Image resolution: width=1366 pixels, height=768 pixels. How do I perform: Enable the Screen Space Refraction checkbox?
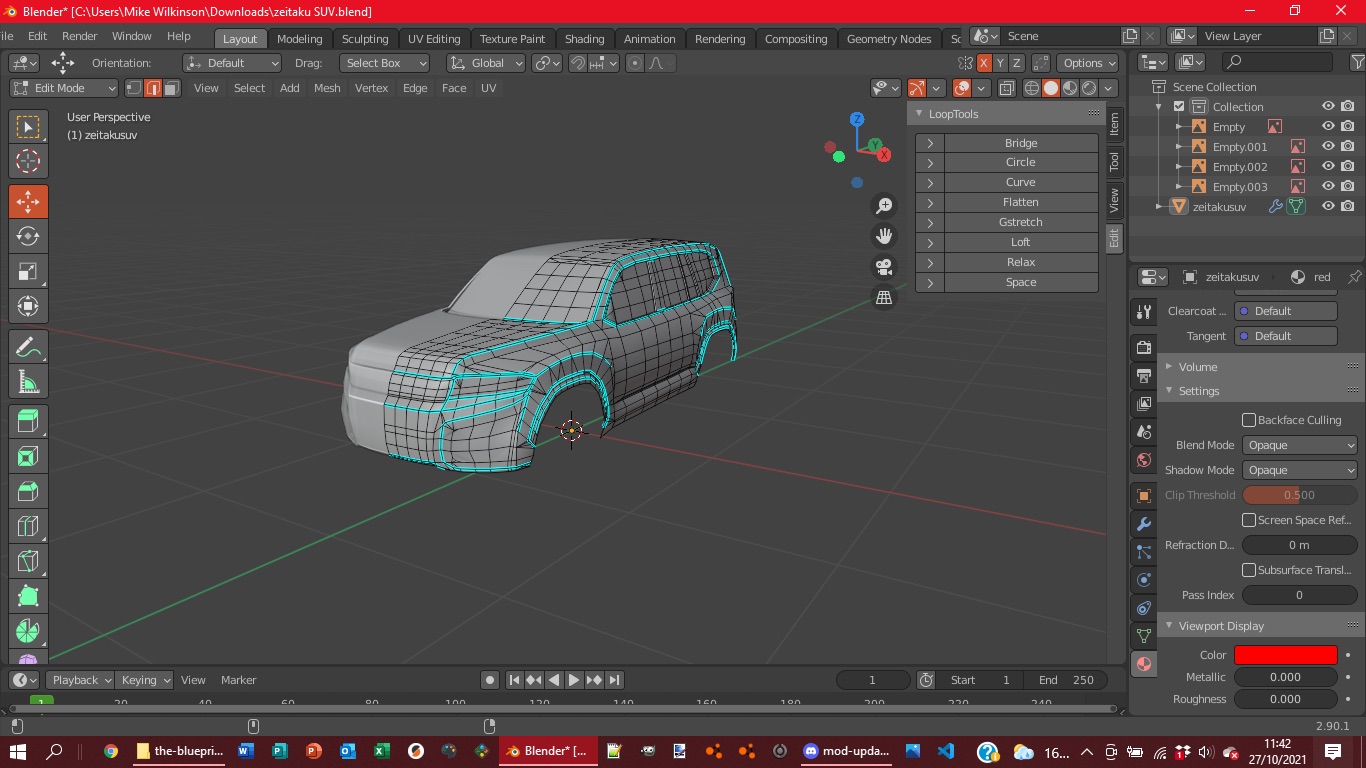click(x=1249, y=520)
